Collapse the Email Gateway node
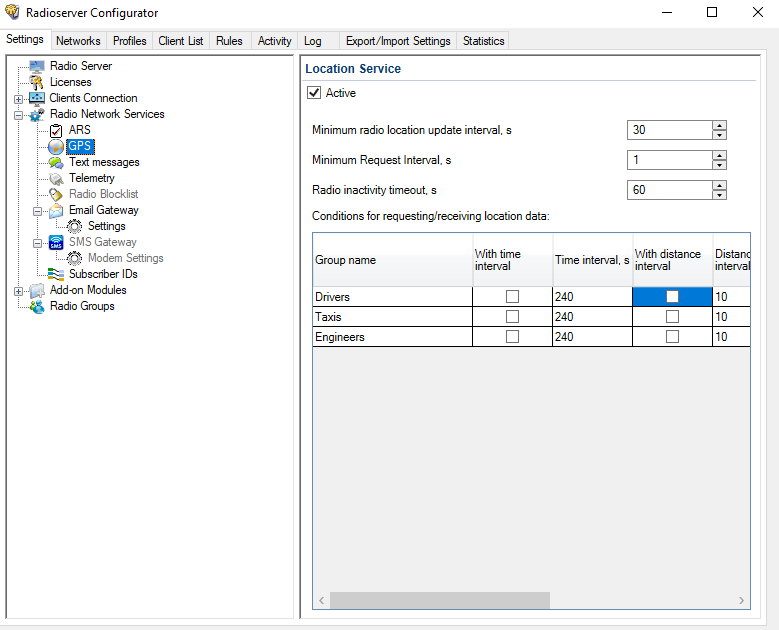This screenshot has height=630, width=779. pyautogui.click(x=38, y=211)
